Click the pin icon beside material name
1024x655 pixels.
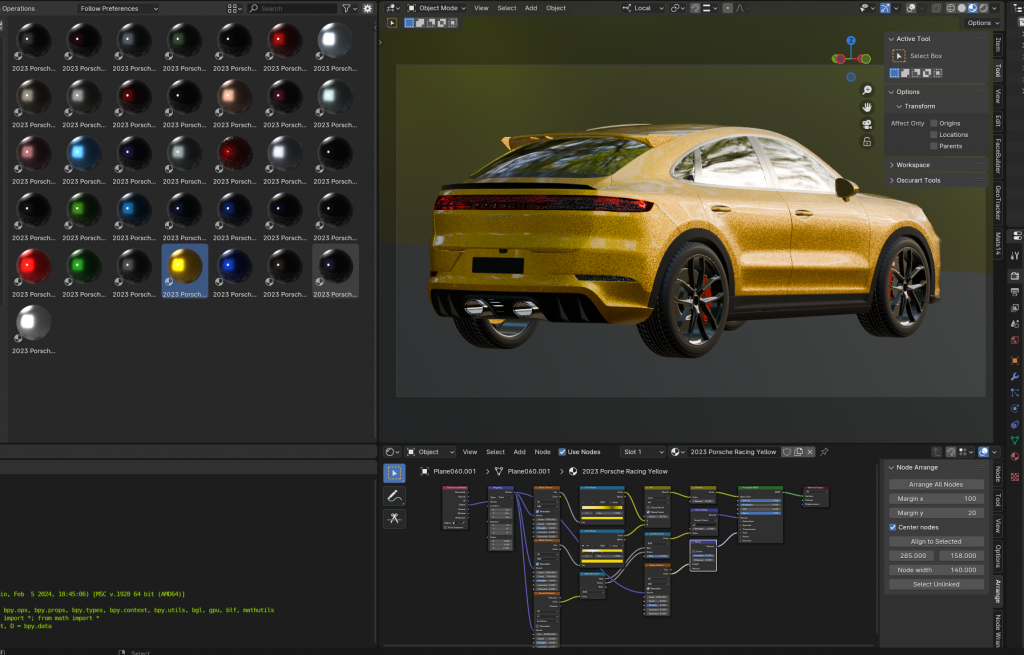pos(824,452)
